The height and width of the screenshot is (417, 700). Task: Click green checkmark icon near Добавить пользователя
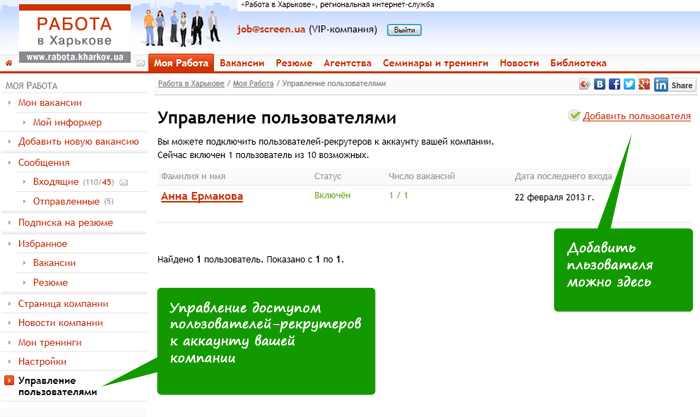point(574,116)
